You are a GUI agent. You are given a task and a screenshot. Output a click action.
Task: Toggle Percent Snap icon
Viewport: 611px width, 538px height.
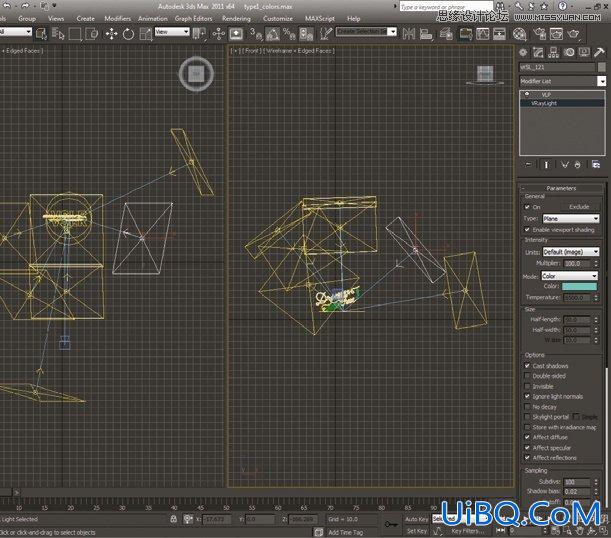[289, 34]
